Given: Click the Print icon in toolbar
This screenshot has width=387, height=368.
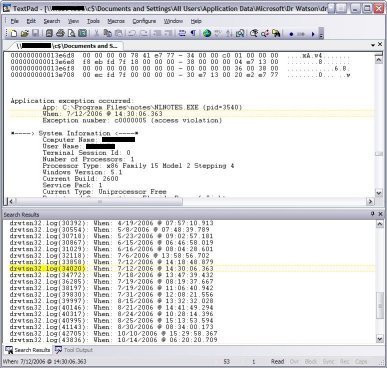Looking at the screenshot, I should point(60,33).
